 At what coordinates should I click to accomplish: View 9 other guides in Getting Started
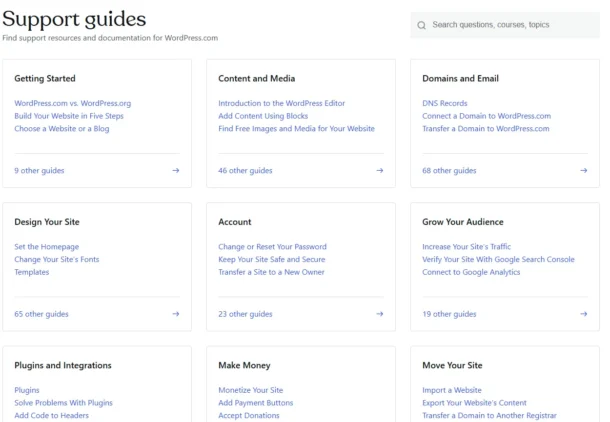(x=39, y=170)
